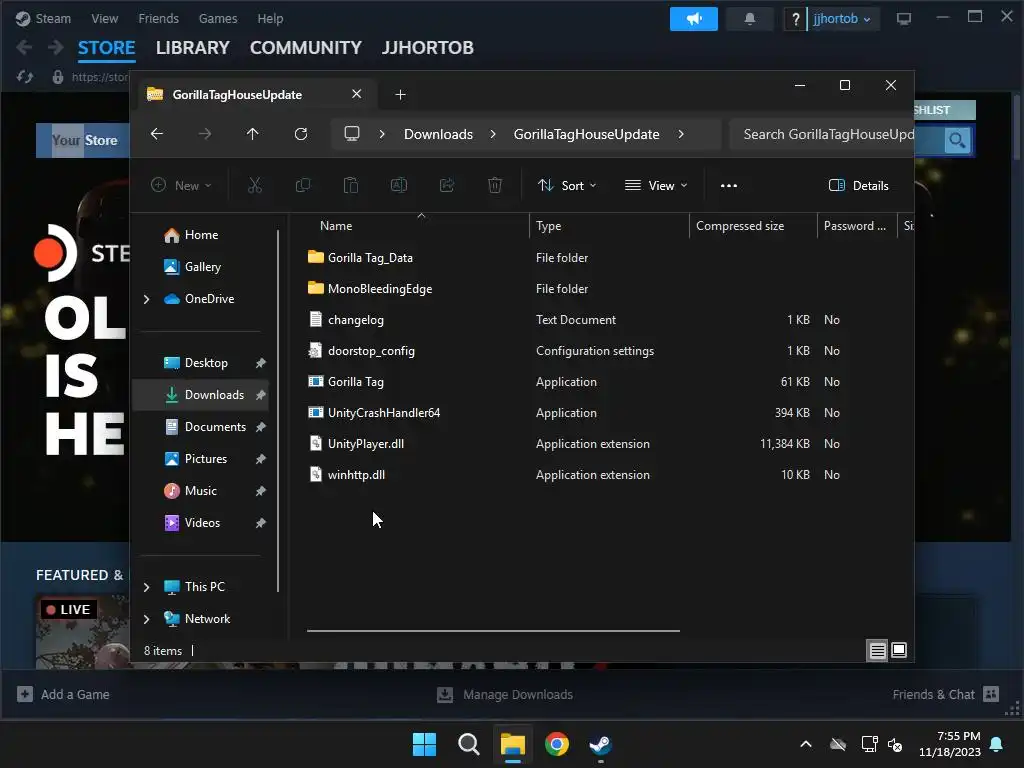Expand This PC tree node
The height and width of the screenshot is (768, 1024).
[x=146, y=587]
